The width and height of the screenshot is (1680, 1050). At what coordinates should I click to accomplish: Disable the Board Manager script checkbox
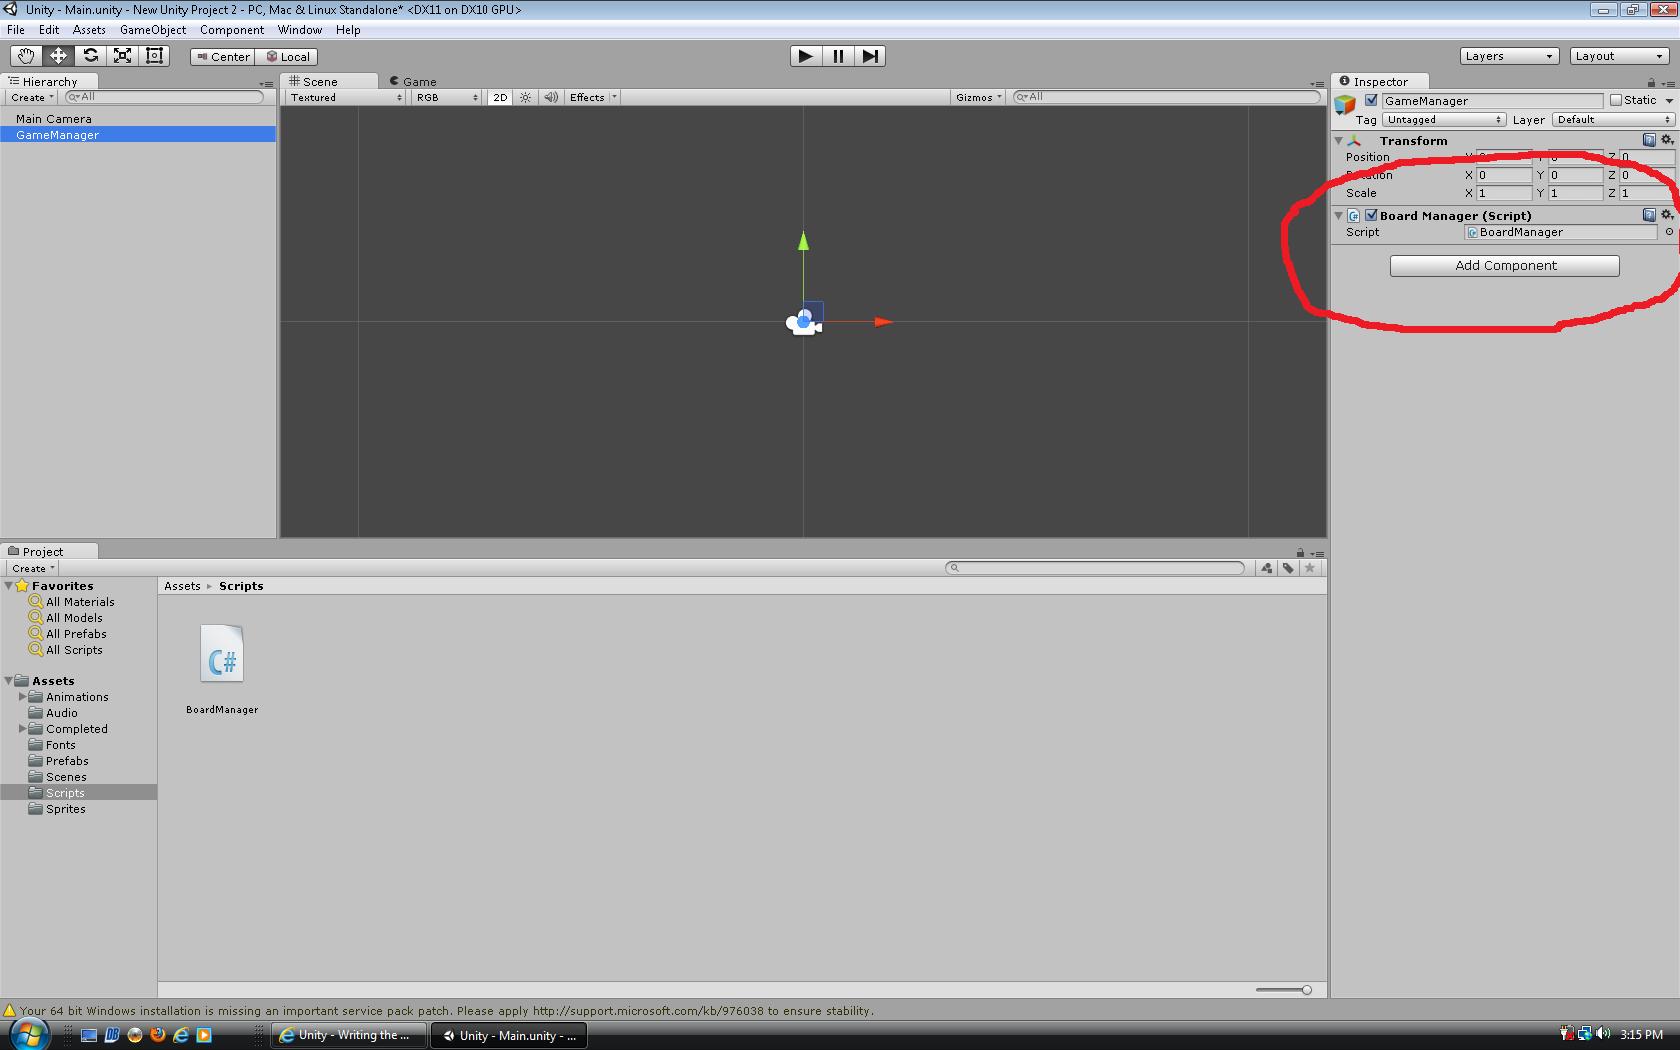pos(1371,215)
